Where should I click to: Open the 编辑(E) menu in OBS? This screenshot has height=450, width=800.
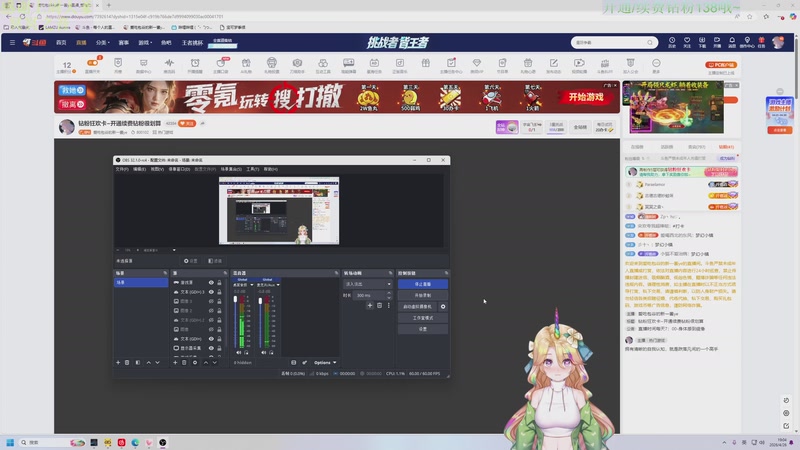pyautogui.click(x=139, y=169)
